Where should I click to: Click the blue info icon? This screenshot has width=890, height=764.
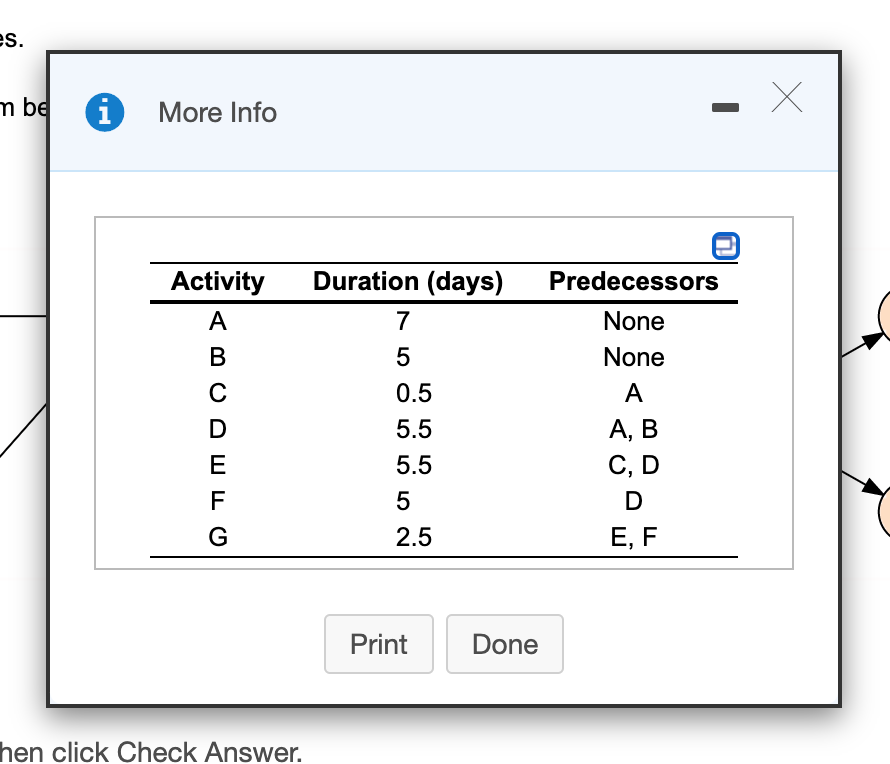(x=105, y=112)
